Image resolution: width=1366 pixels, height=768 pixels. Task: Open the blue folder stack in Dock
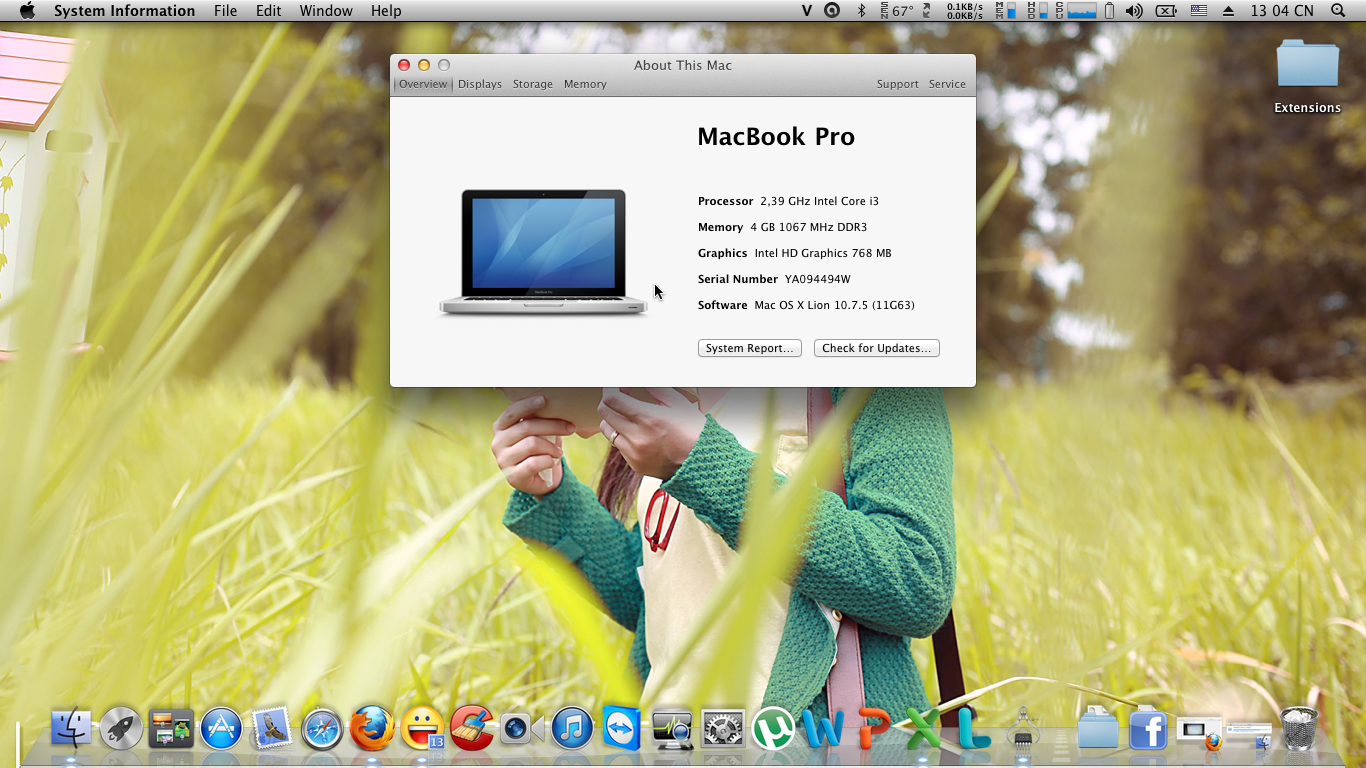pyautogui.click(x=1098, y=727)
